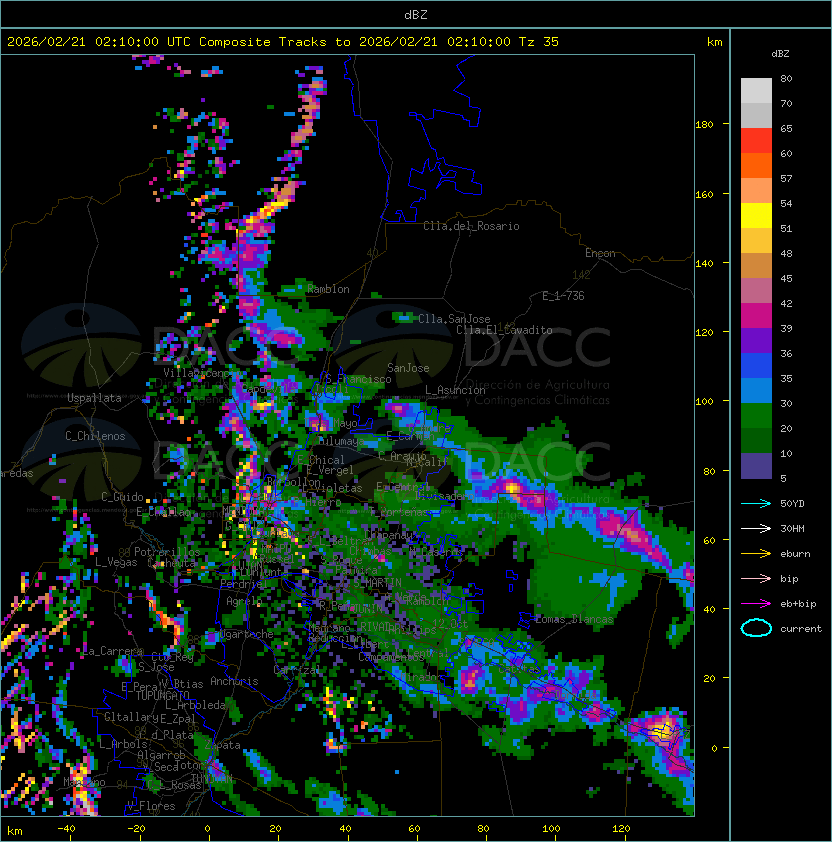Click the 'Zapata' map label
The height and width of the screenshot is (842, 832).
click(x=222, y=745)
